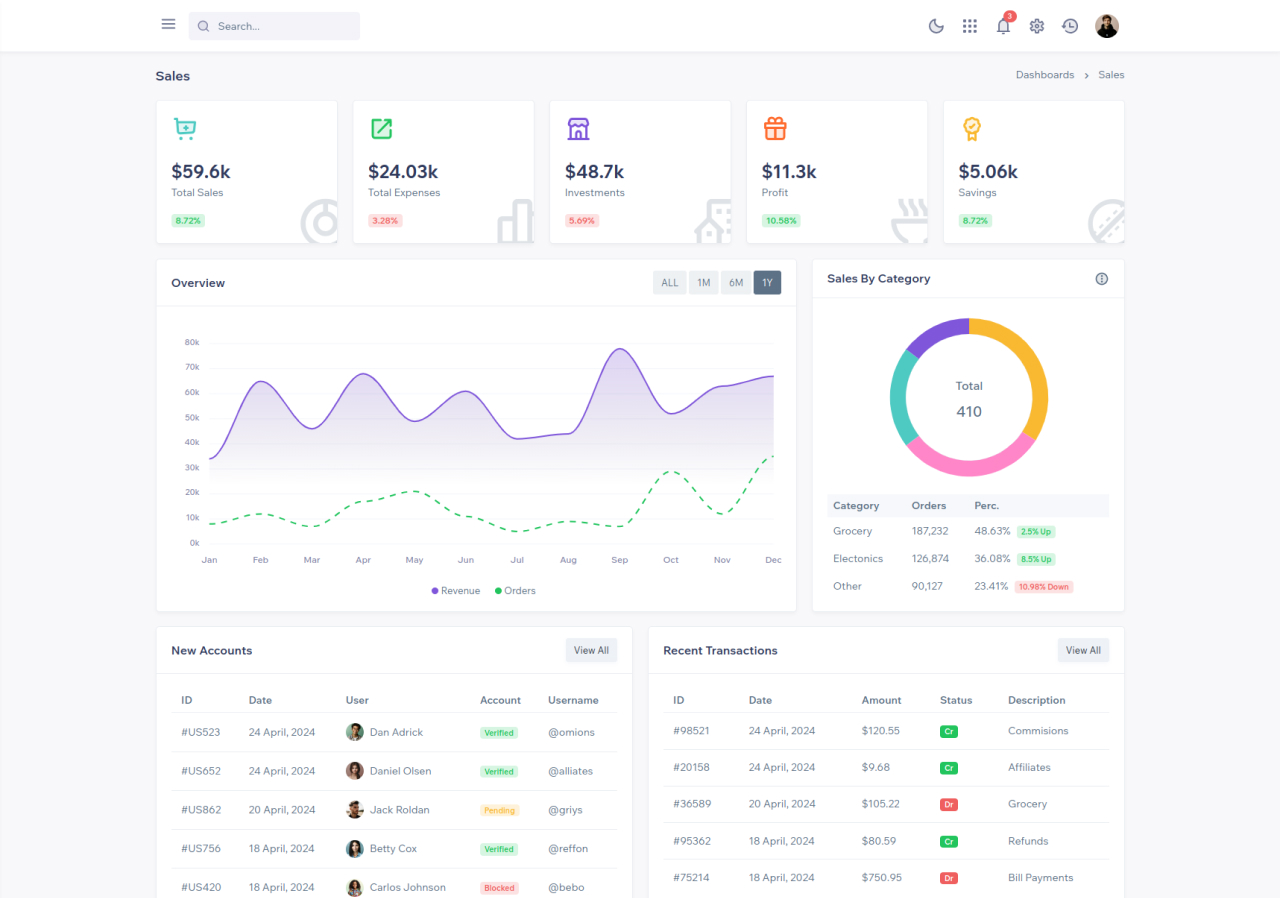Open notifications bell icon
The width and height of the screenshot is (1280, 898).
pos(1004,26)
